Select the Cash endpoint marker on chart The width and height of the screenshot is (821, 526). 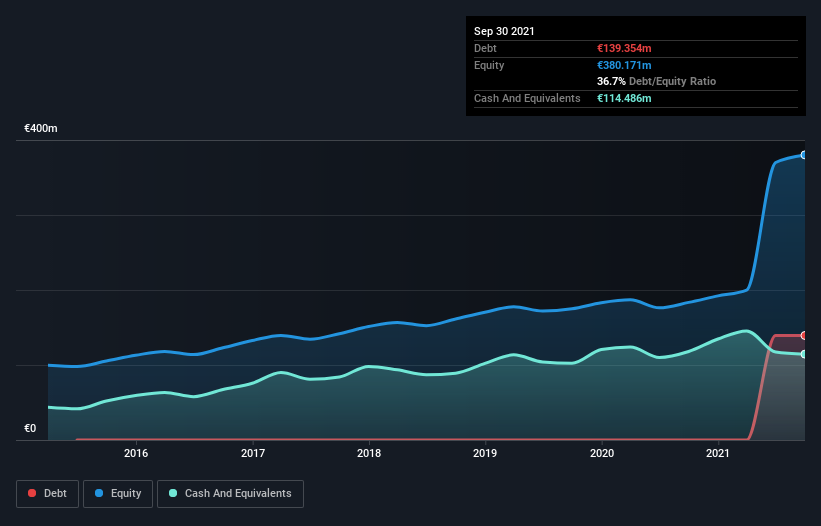point(804,354)
